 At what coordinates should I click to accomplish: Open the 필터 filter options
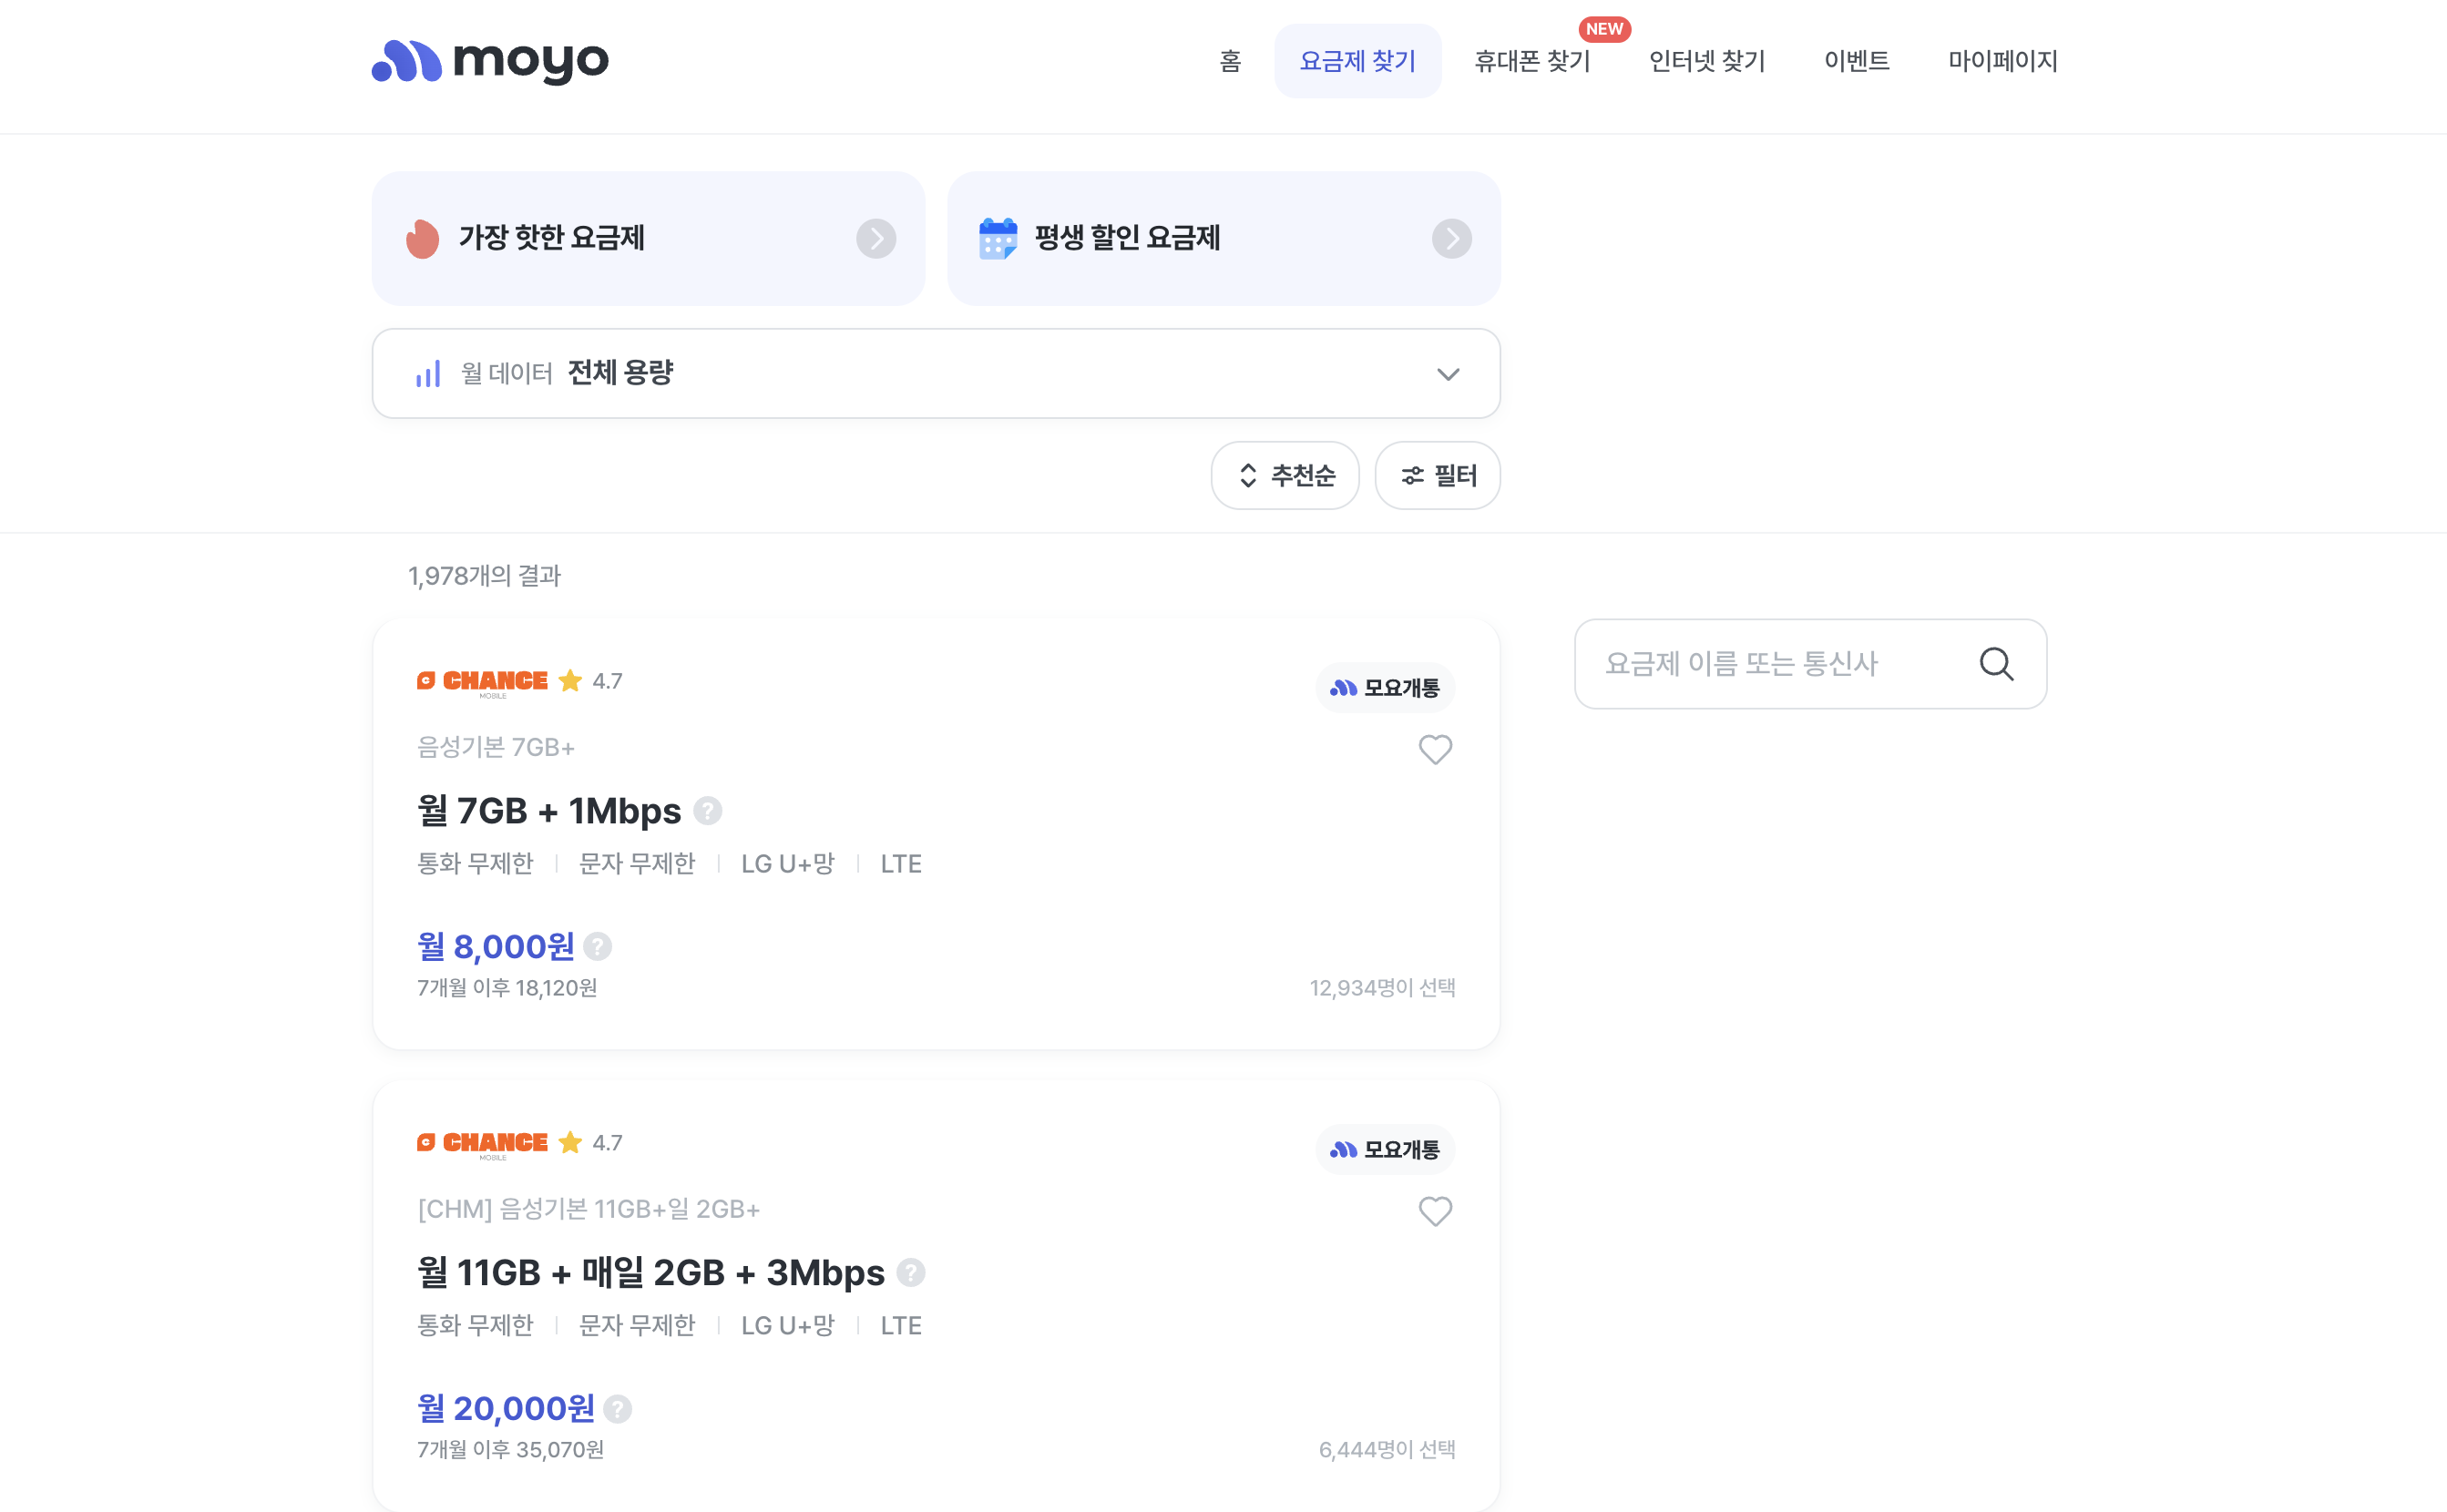pos(1437,476)
